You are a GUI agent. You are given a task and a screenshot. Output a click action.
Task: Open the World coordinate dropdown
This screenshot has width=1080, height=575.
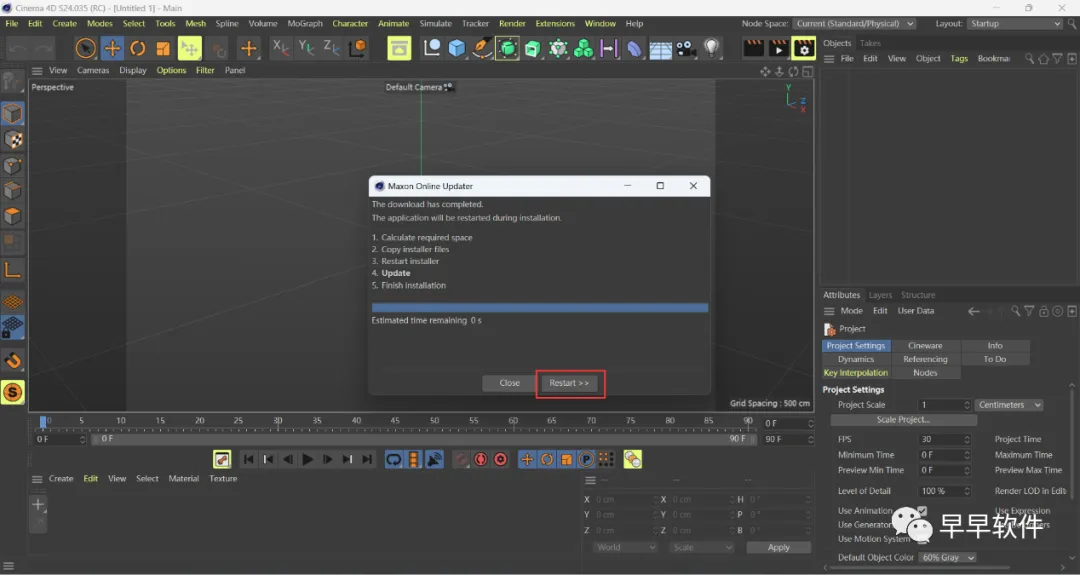[x=625, y=547]
